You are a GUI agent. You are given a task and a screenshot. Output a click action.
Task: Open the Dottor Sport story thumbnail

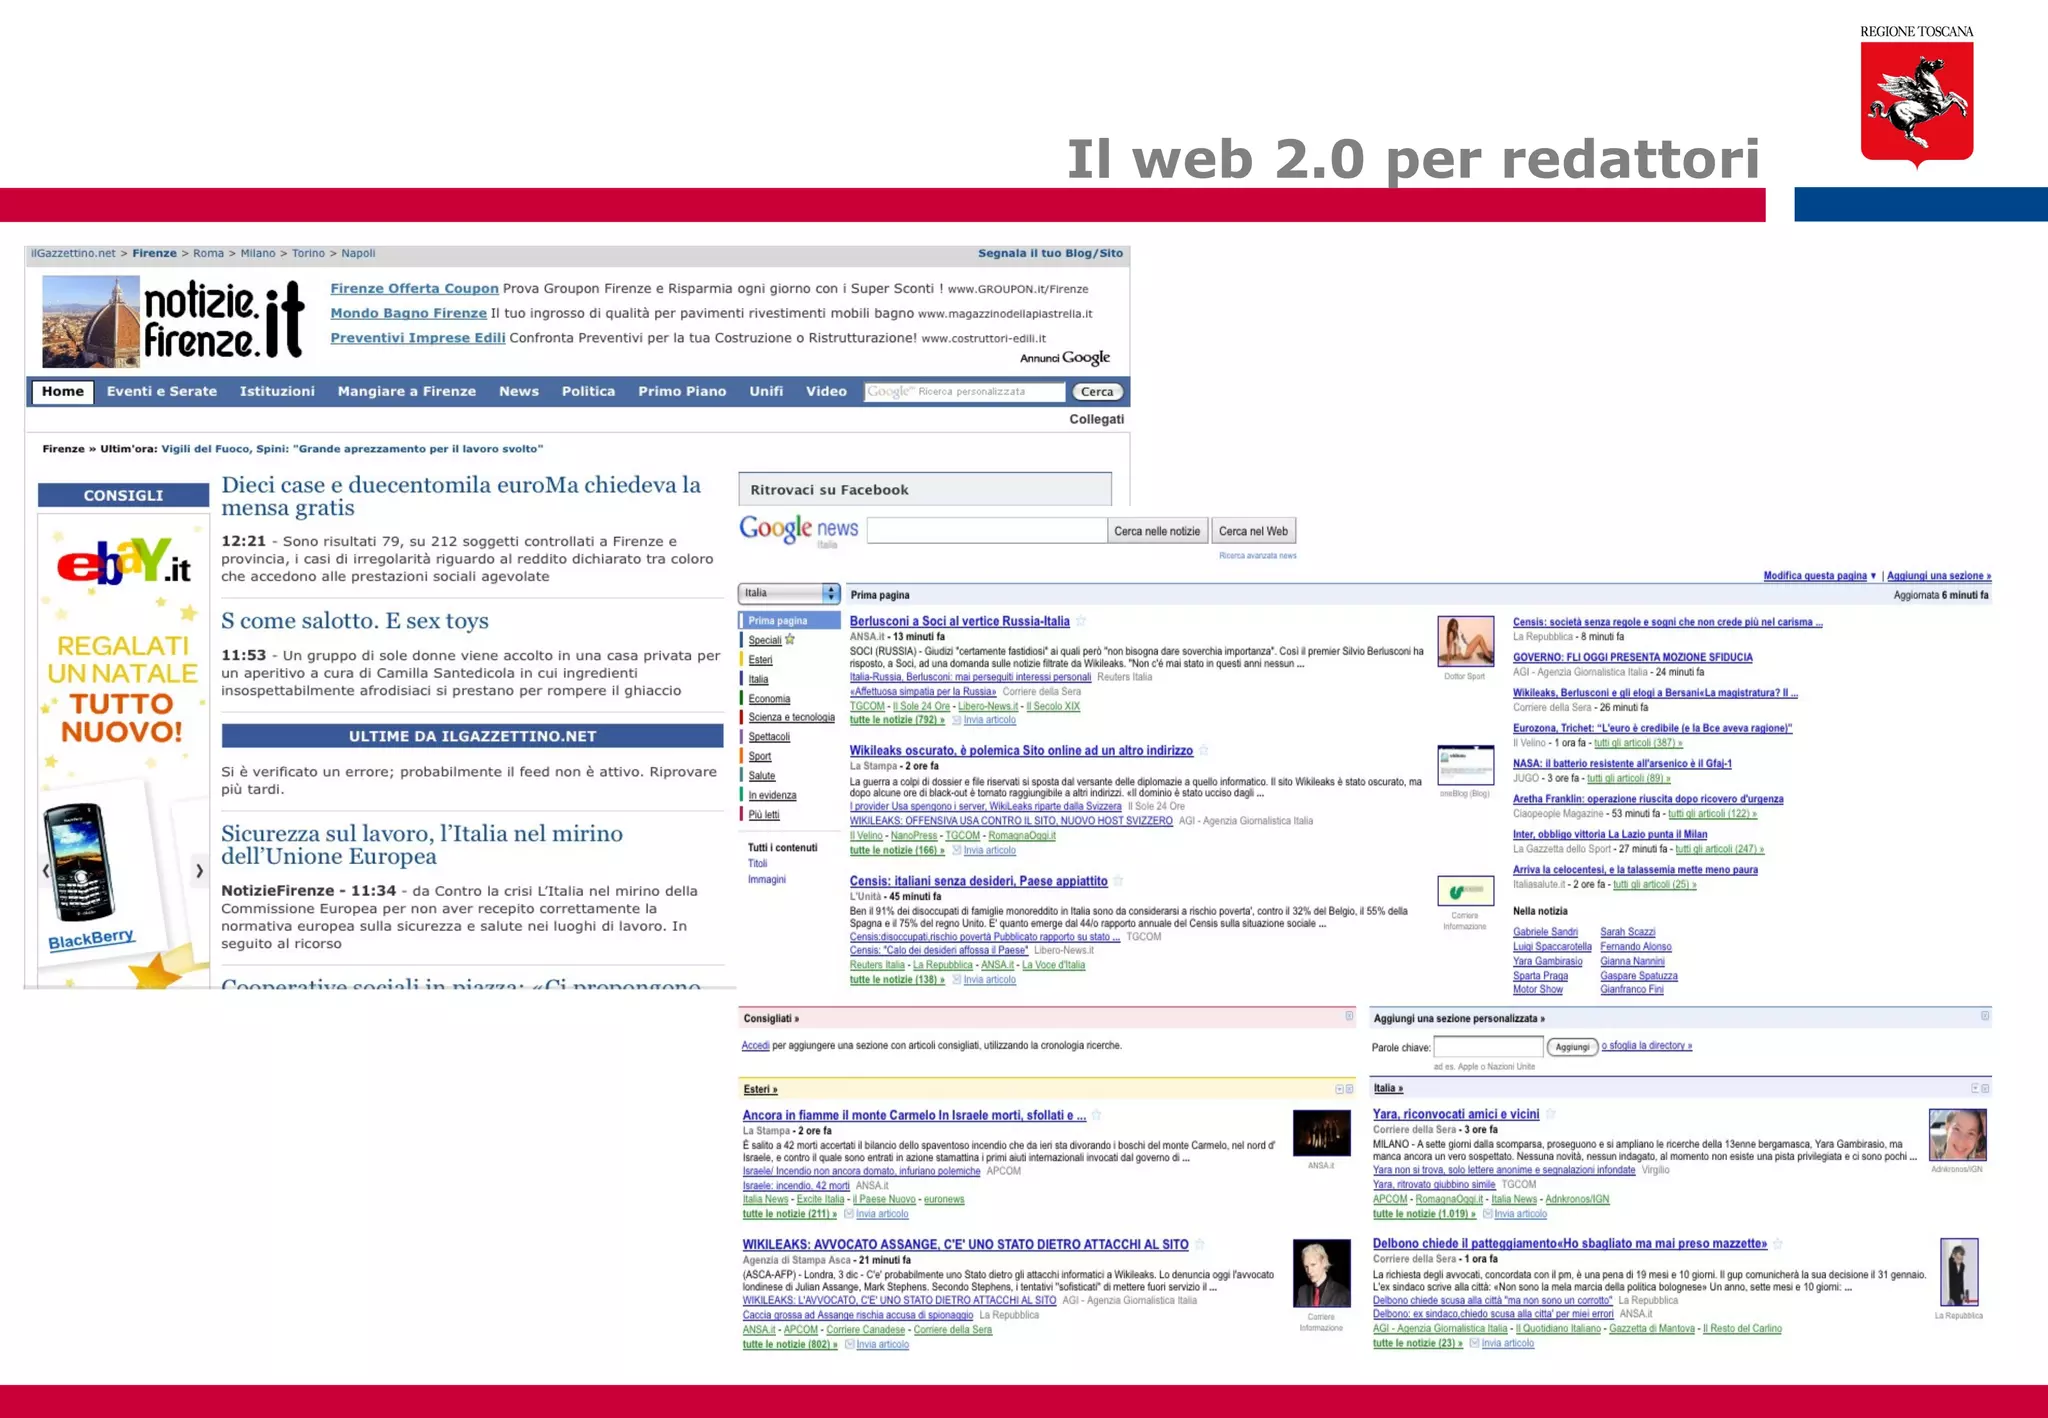tap(1465, 642)
